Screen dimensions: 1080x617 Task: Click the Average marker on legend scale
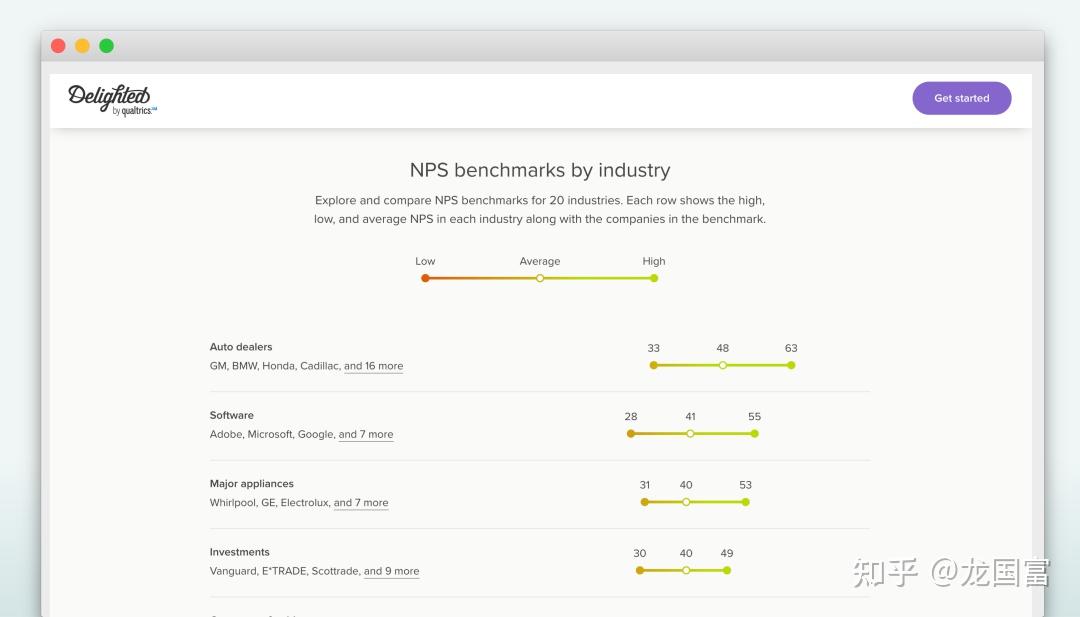coord(540,278)
